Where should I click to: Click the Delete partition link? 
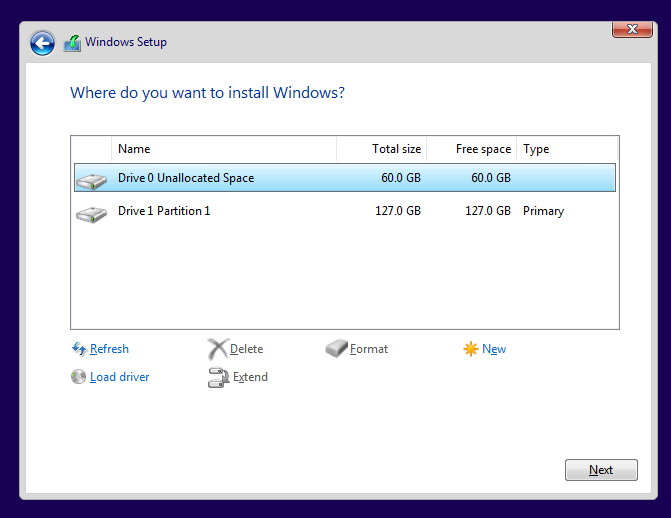coord(246,349)
